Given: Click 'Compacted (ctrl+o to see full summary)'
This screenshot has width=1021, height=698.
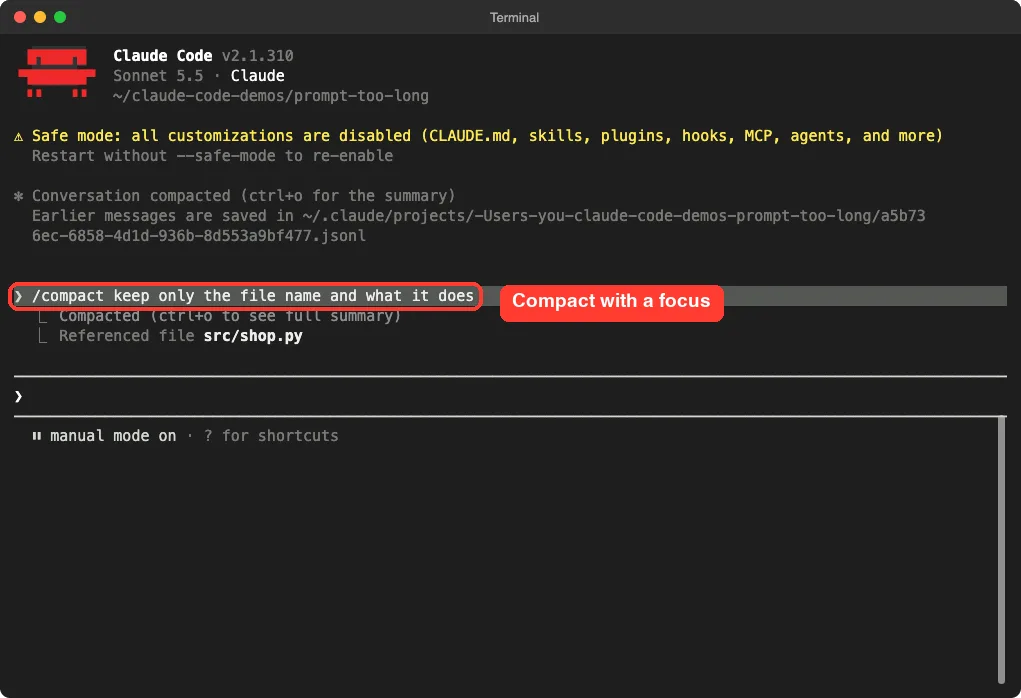Looking at the screenshot, I should click(x=230, y=316).
